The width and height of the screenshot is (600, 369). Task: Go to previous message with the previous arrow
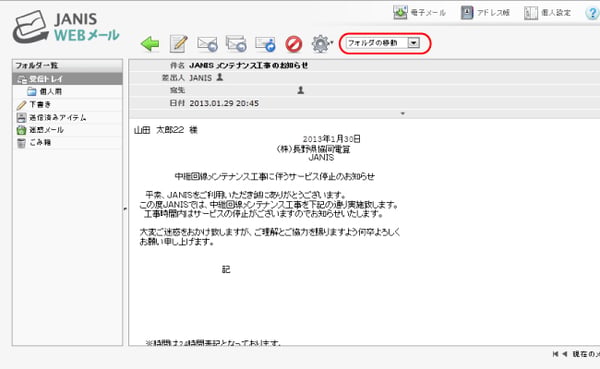click(x=565, y=354)
